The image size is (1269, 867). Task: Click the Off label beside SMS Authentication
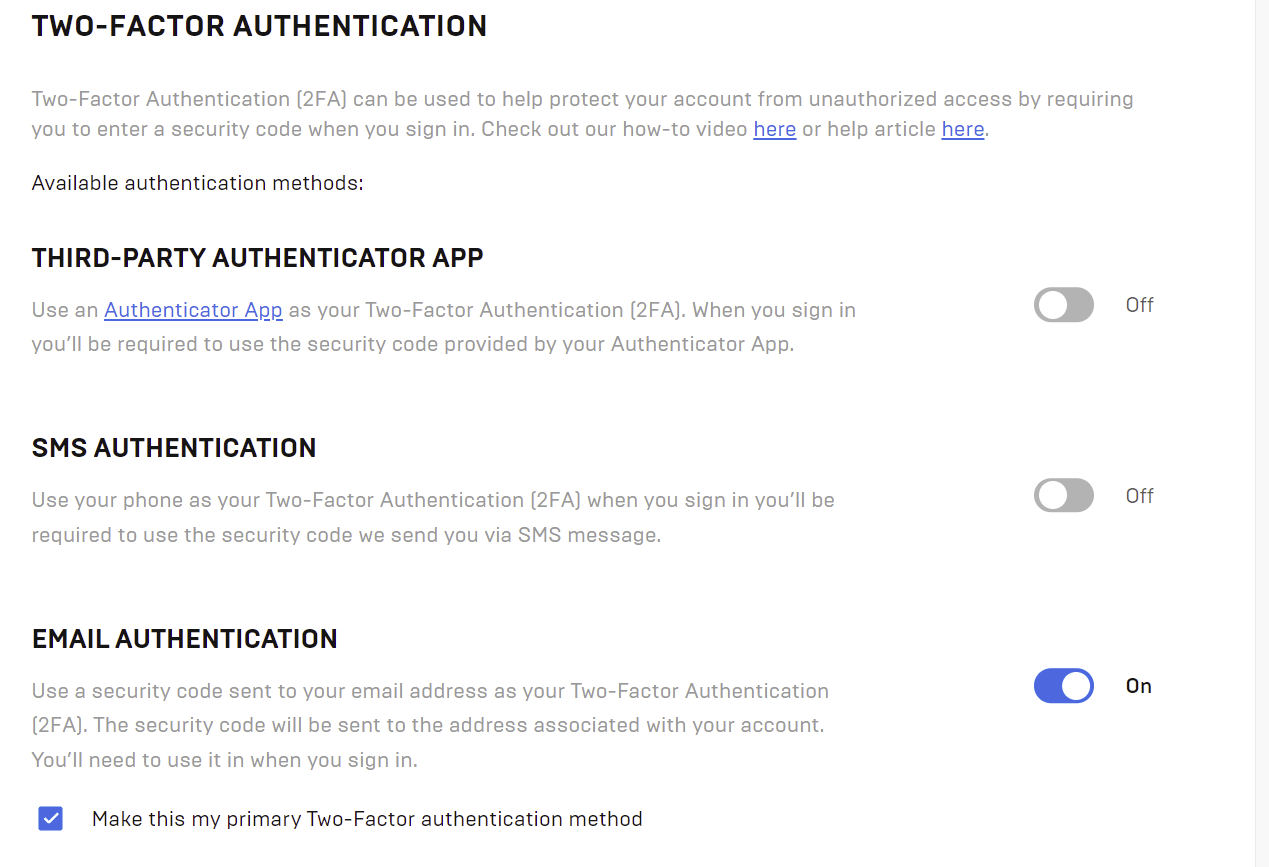[x=1139, y=495]
